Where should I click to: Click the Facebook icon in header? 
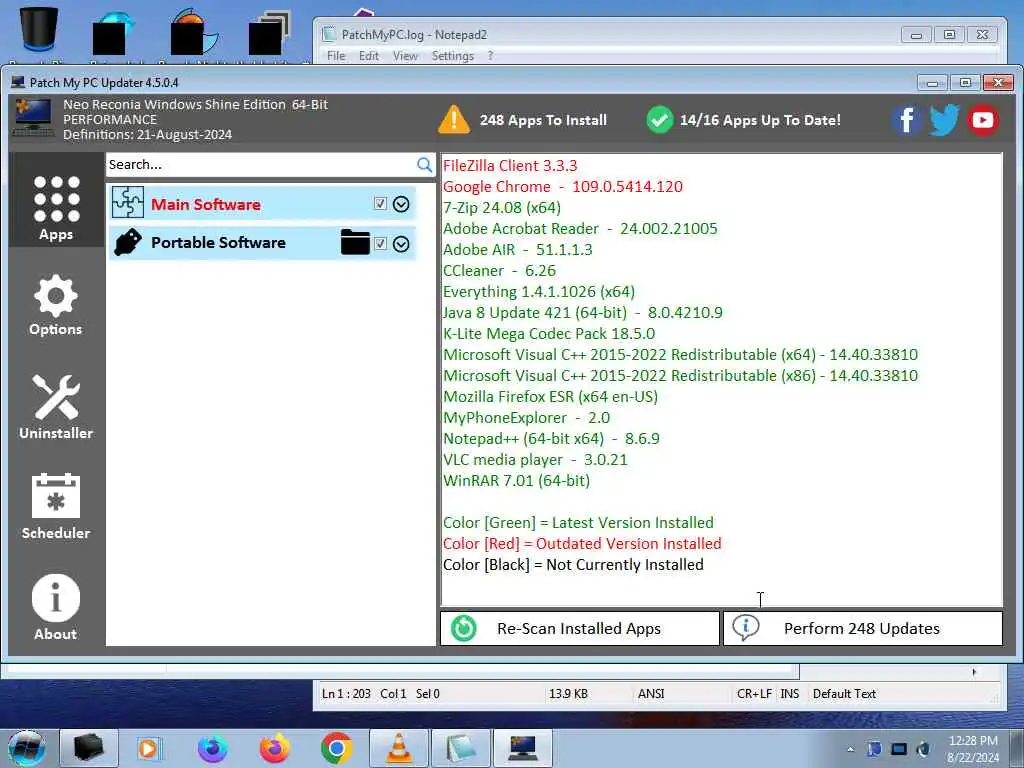(906, 120)
